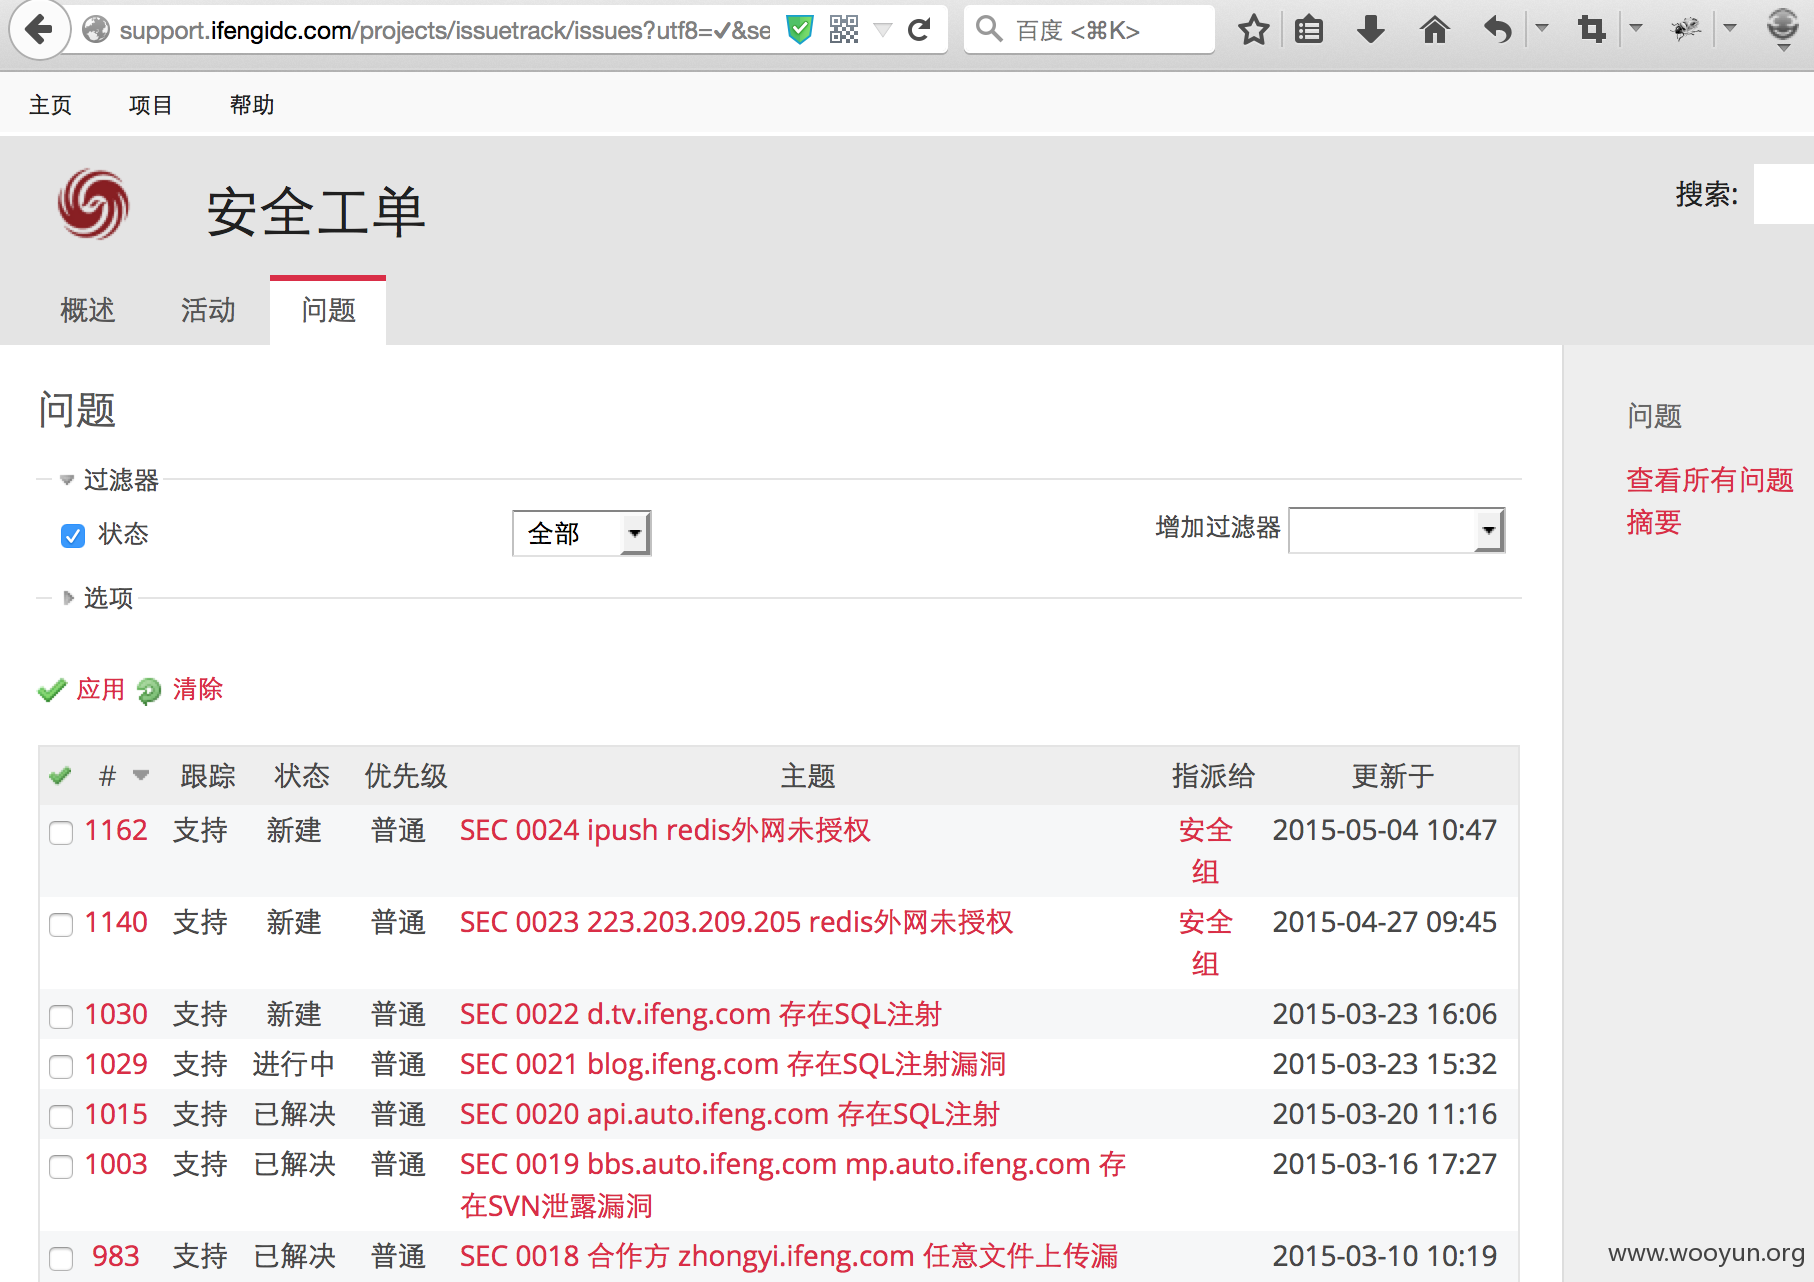Open the 帮助 menu item
This screenshot has width=1814, height=1282.
tap(251, 105)
